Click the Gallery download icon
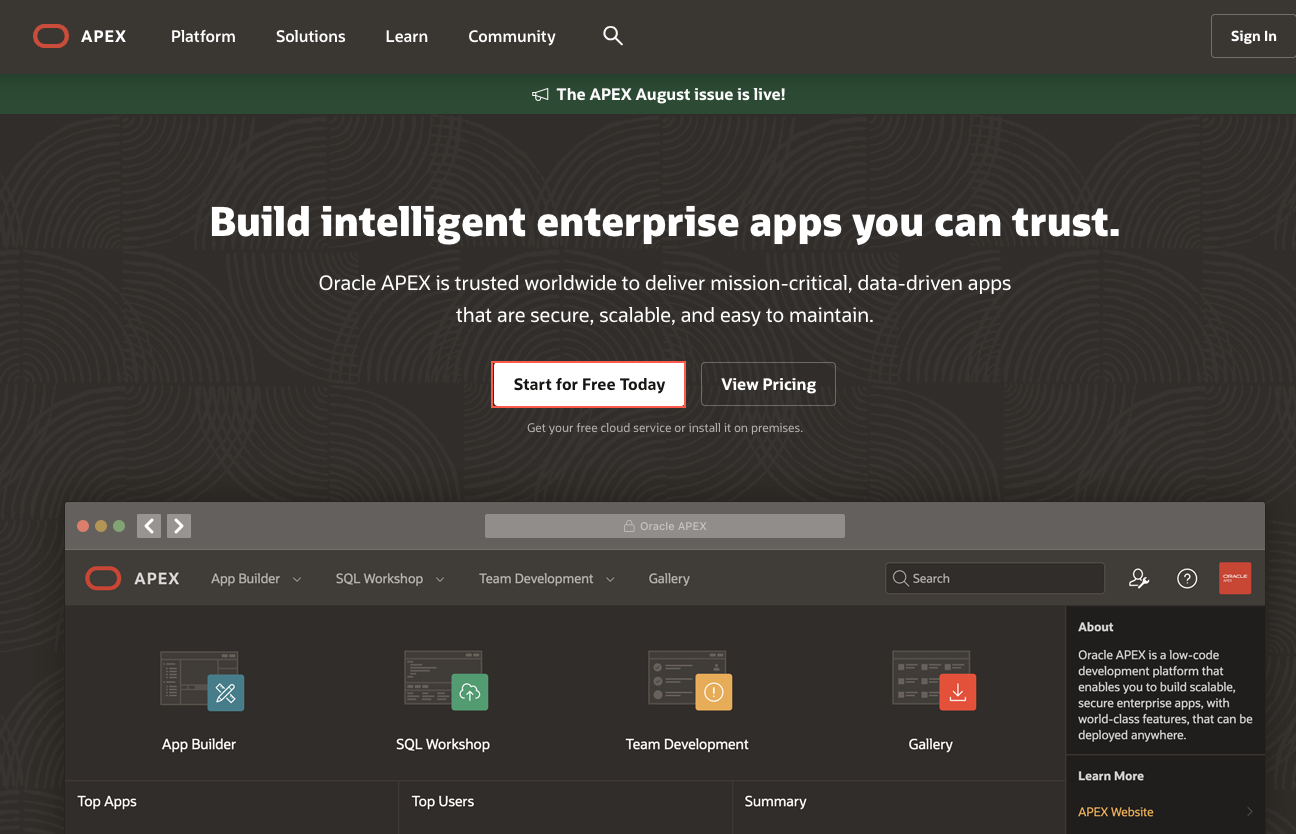 coord(957,691)
